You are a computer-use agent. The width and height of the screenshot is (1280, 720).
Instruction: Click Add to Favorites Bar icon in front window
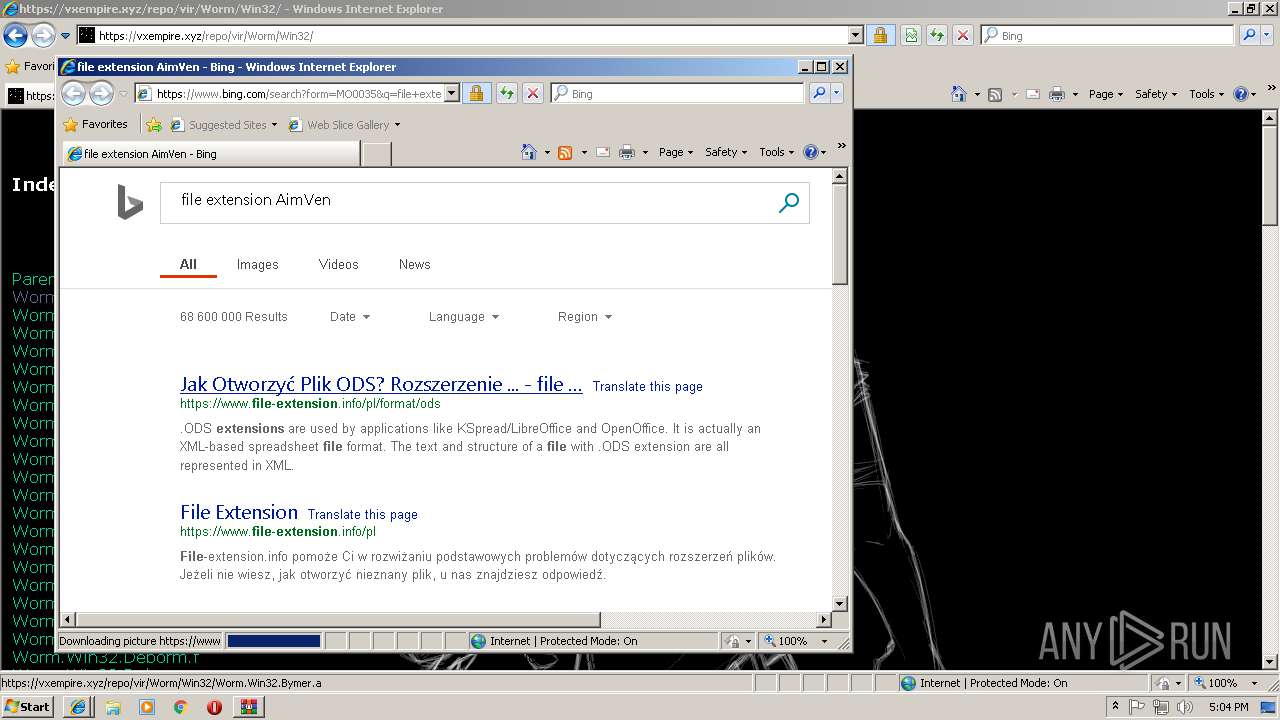[x=153, y=125]
